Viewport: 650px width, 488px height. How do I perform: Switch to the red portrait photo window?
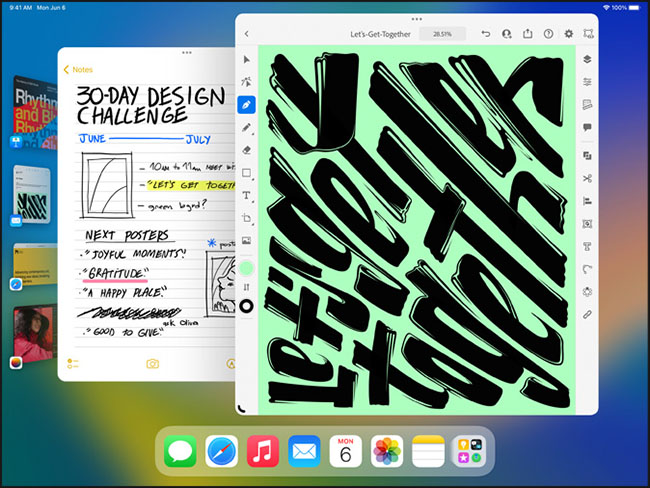pos(35,333)
